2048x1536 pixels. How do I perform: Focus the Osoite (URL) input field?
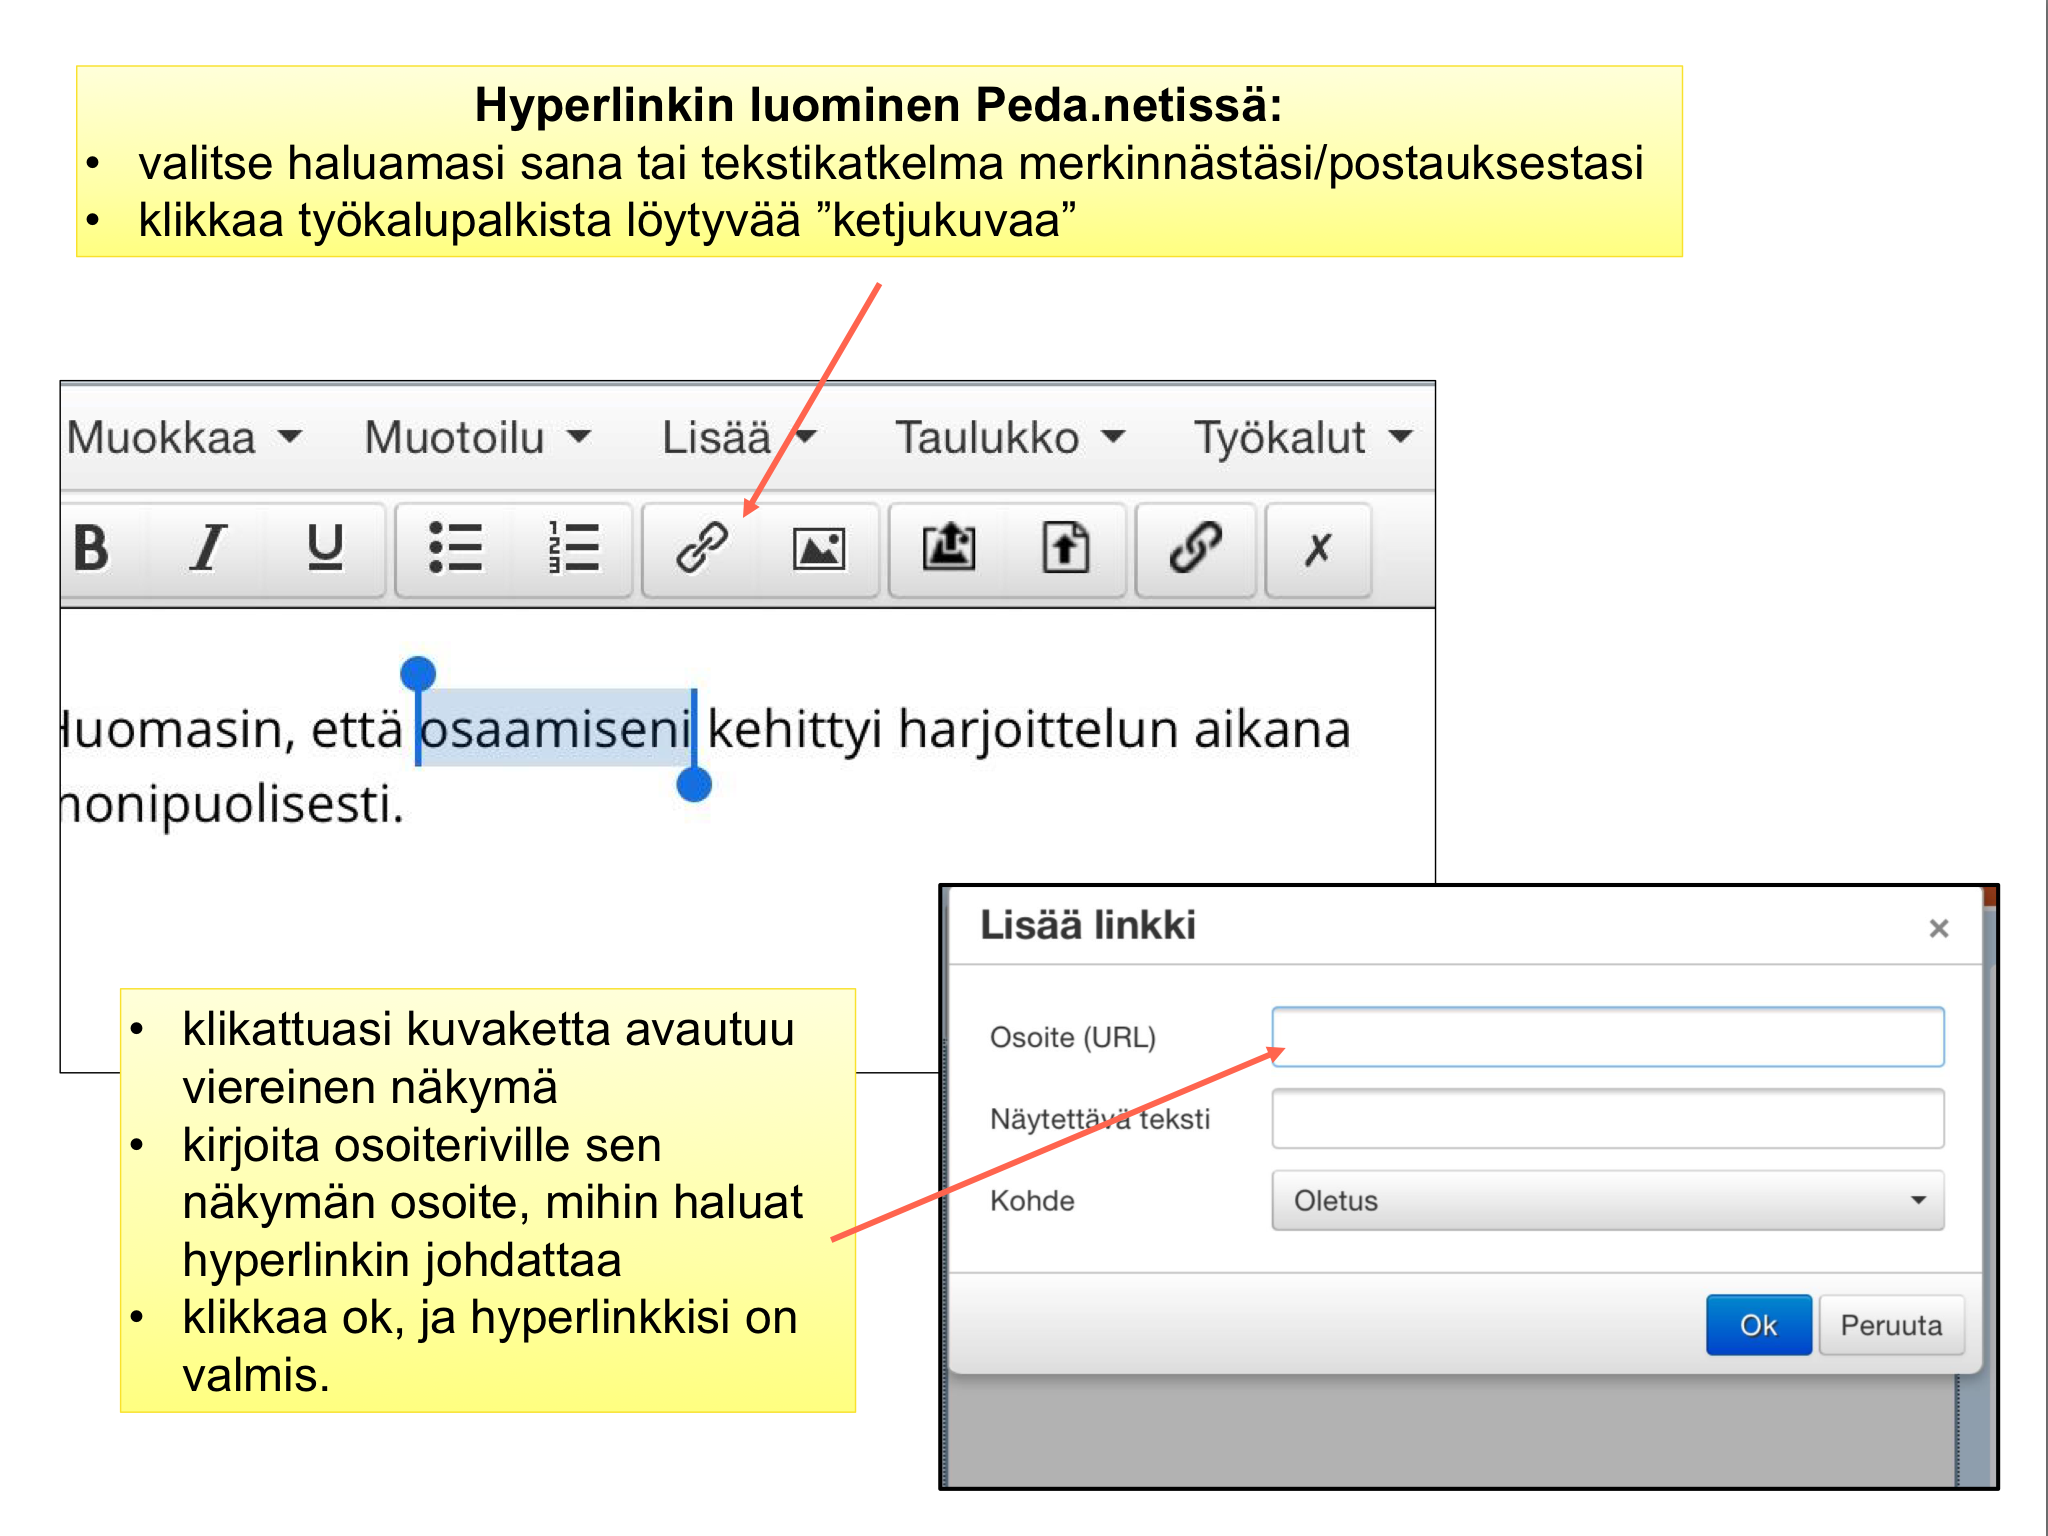click(1607, 1037)
